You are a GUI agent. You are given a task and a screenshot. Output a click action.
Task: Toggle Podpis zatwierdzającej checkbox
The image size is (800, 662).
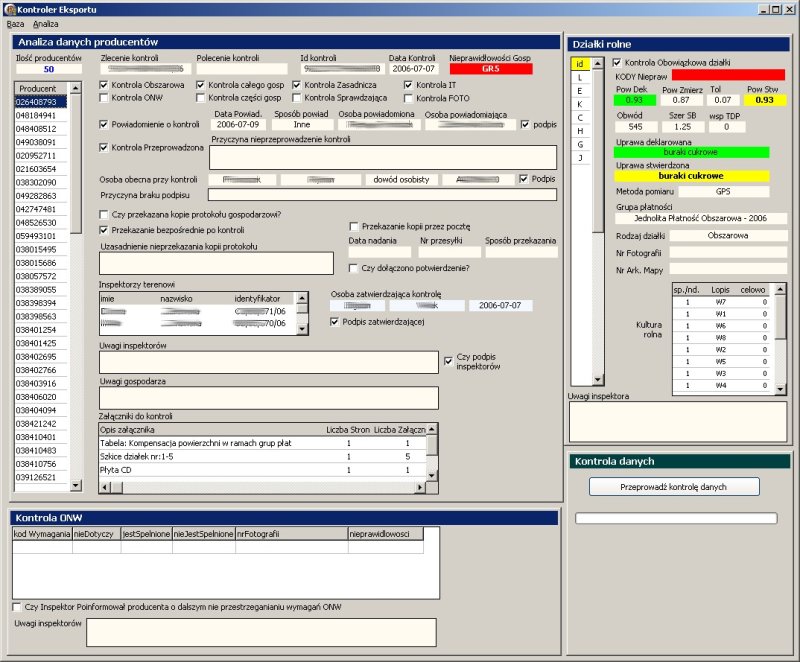pos(335,322)
